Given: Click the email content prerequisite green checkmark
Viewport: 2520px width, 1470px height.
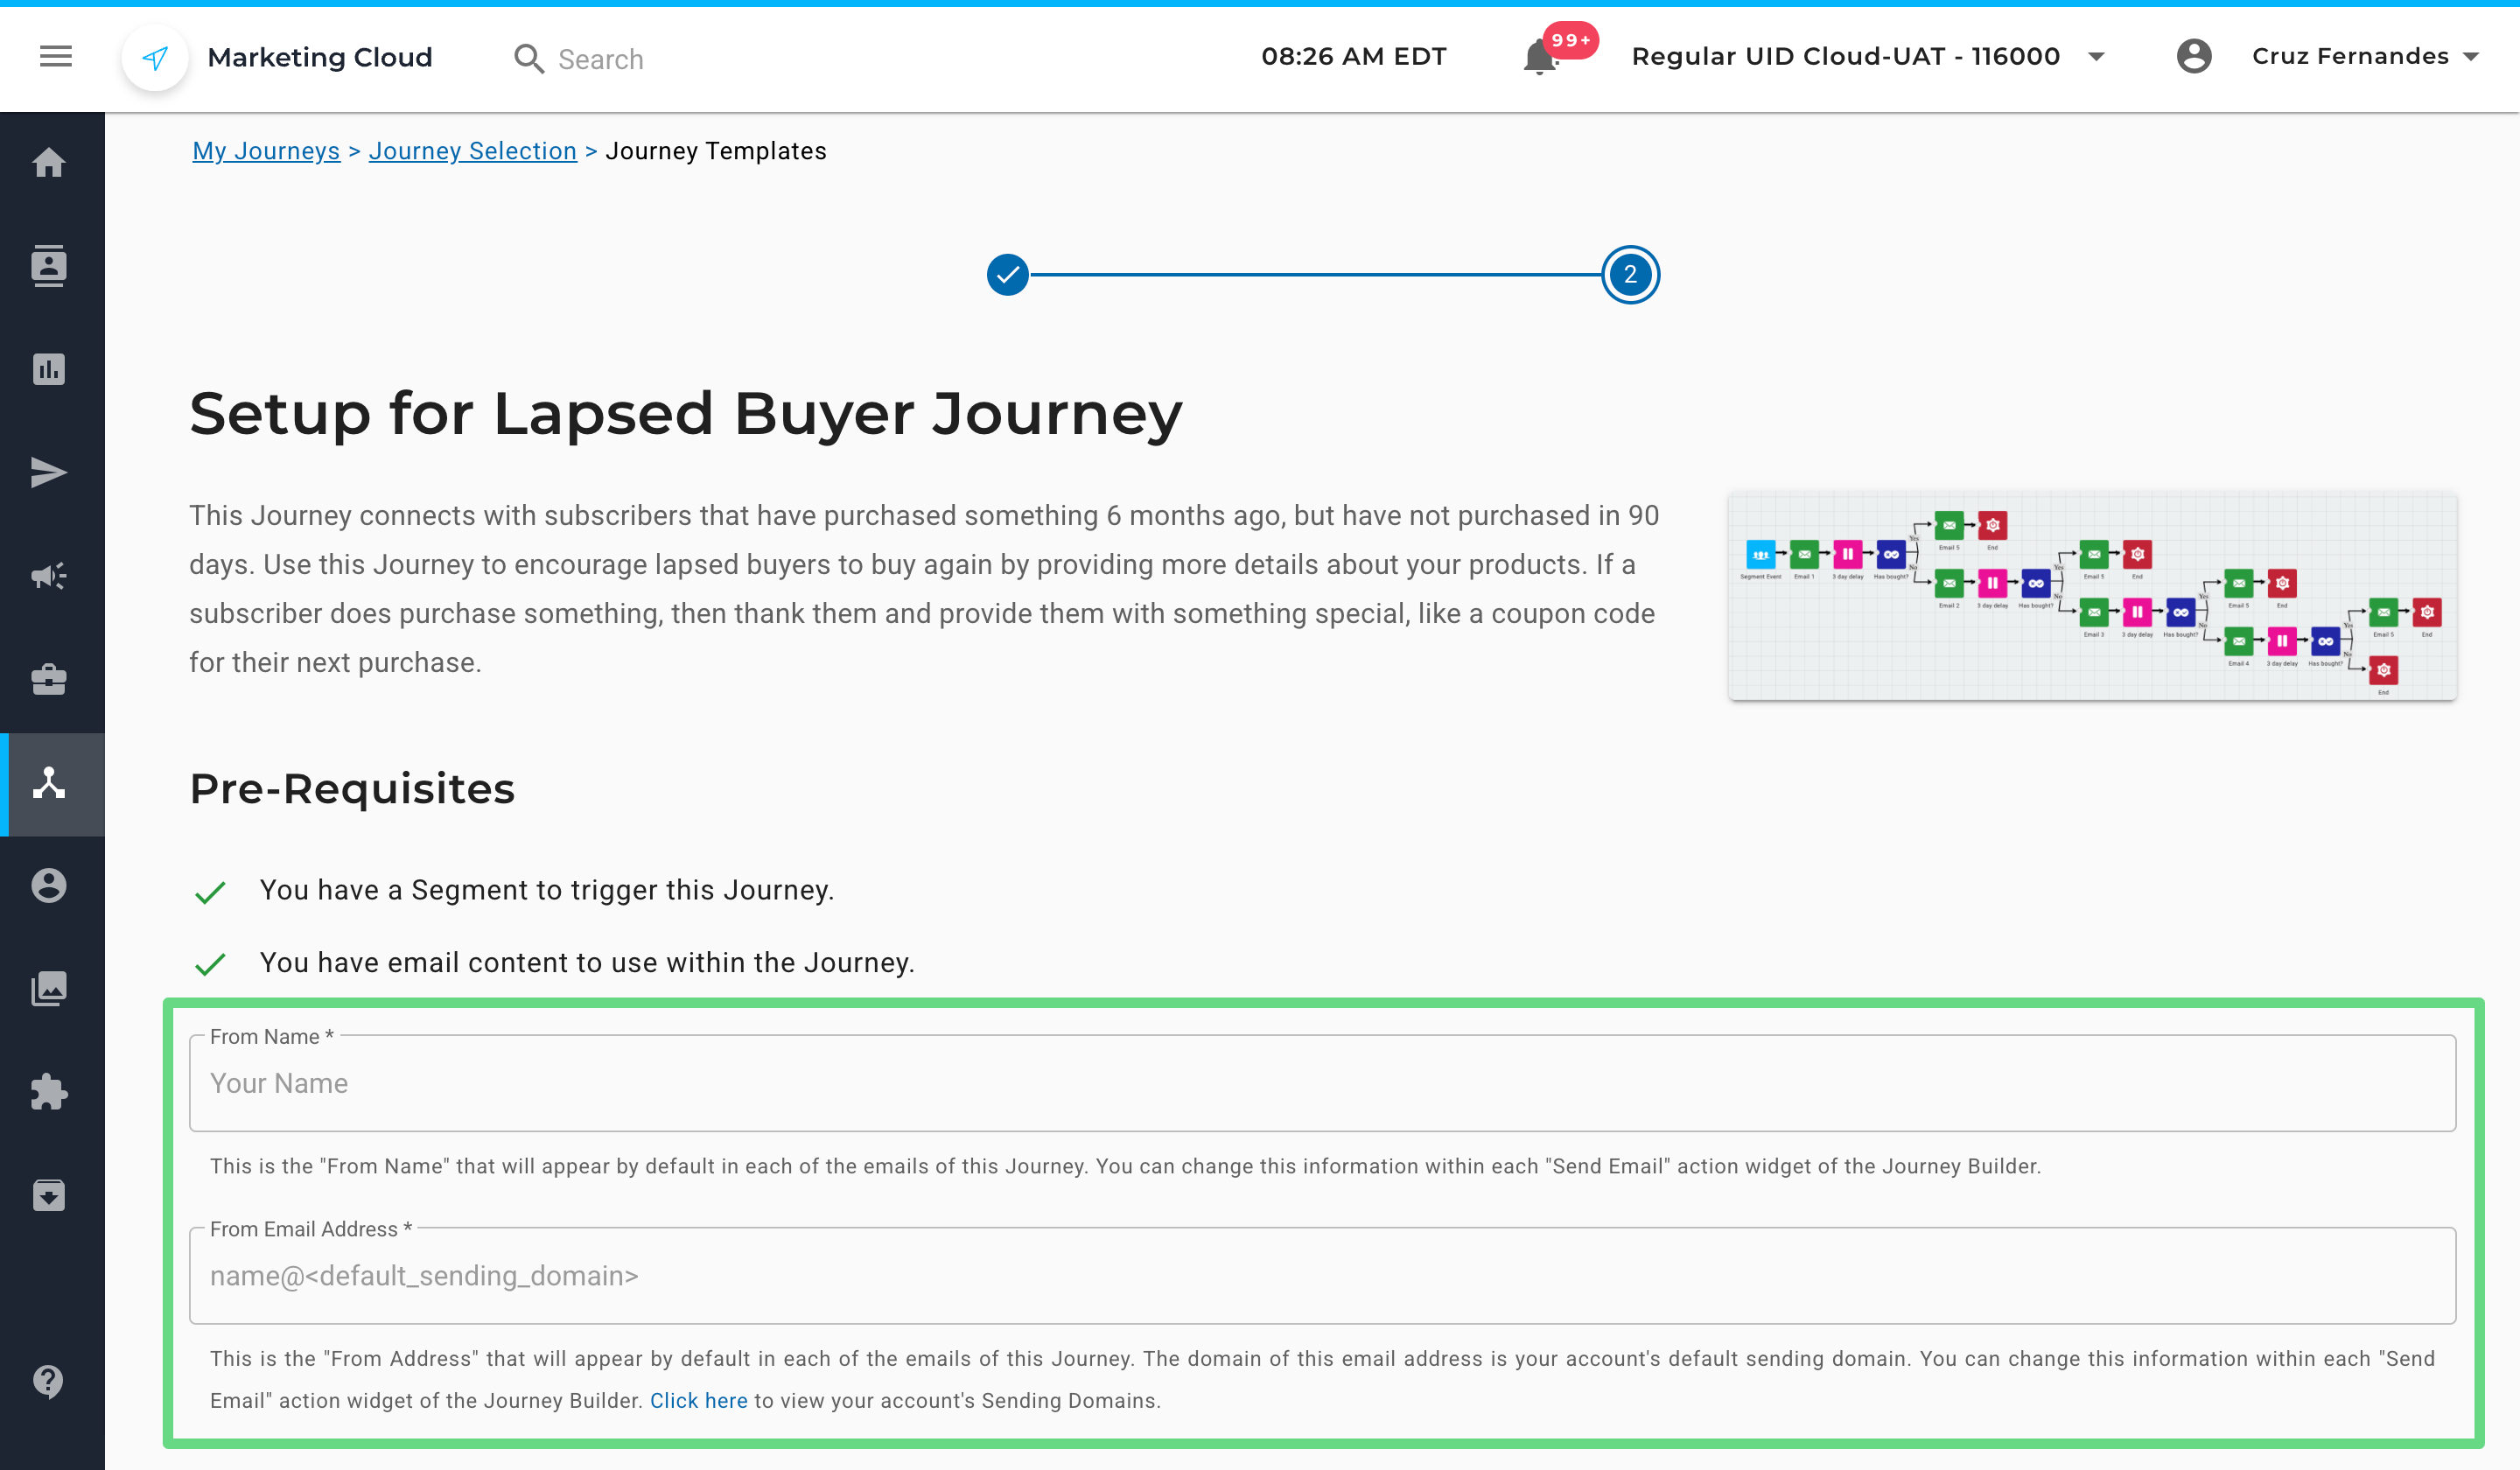Looking at the screenshot, I should (x=210, y=964).
